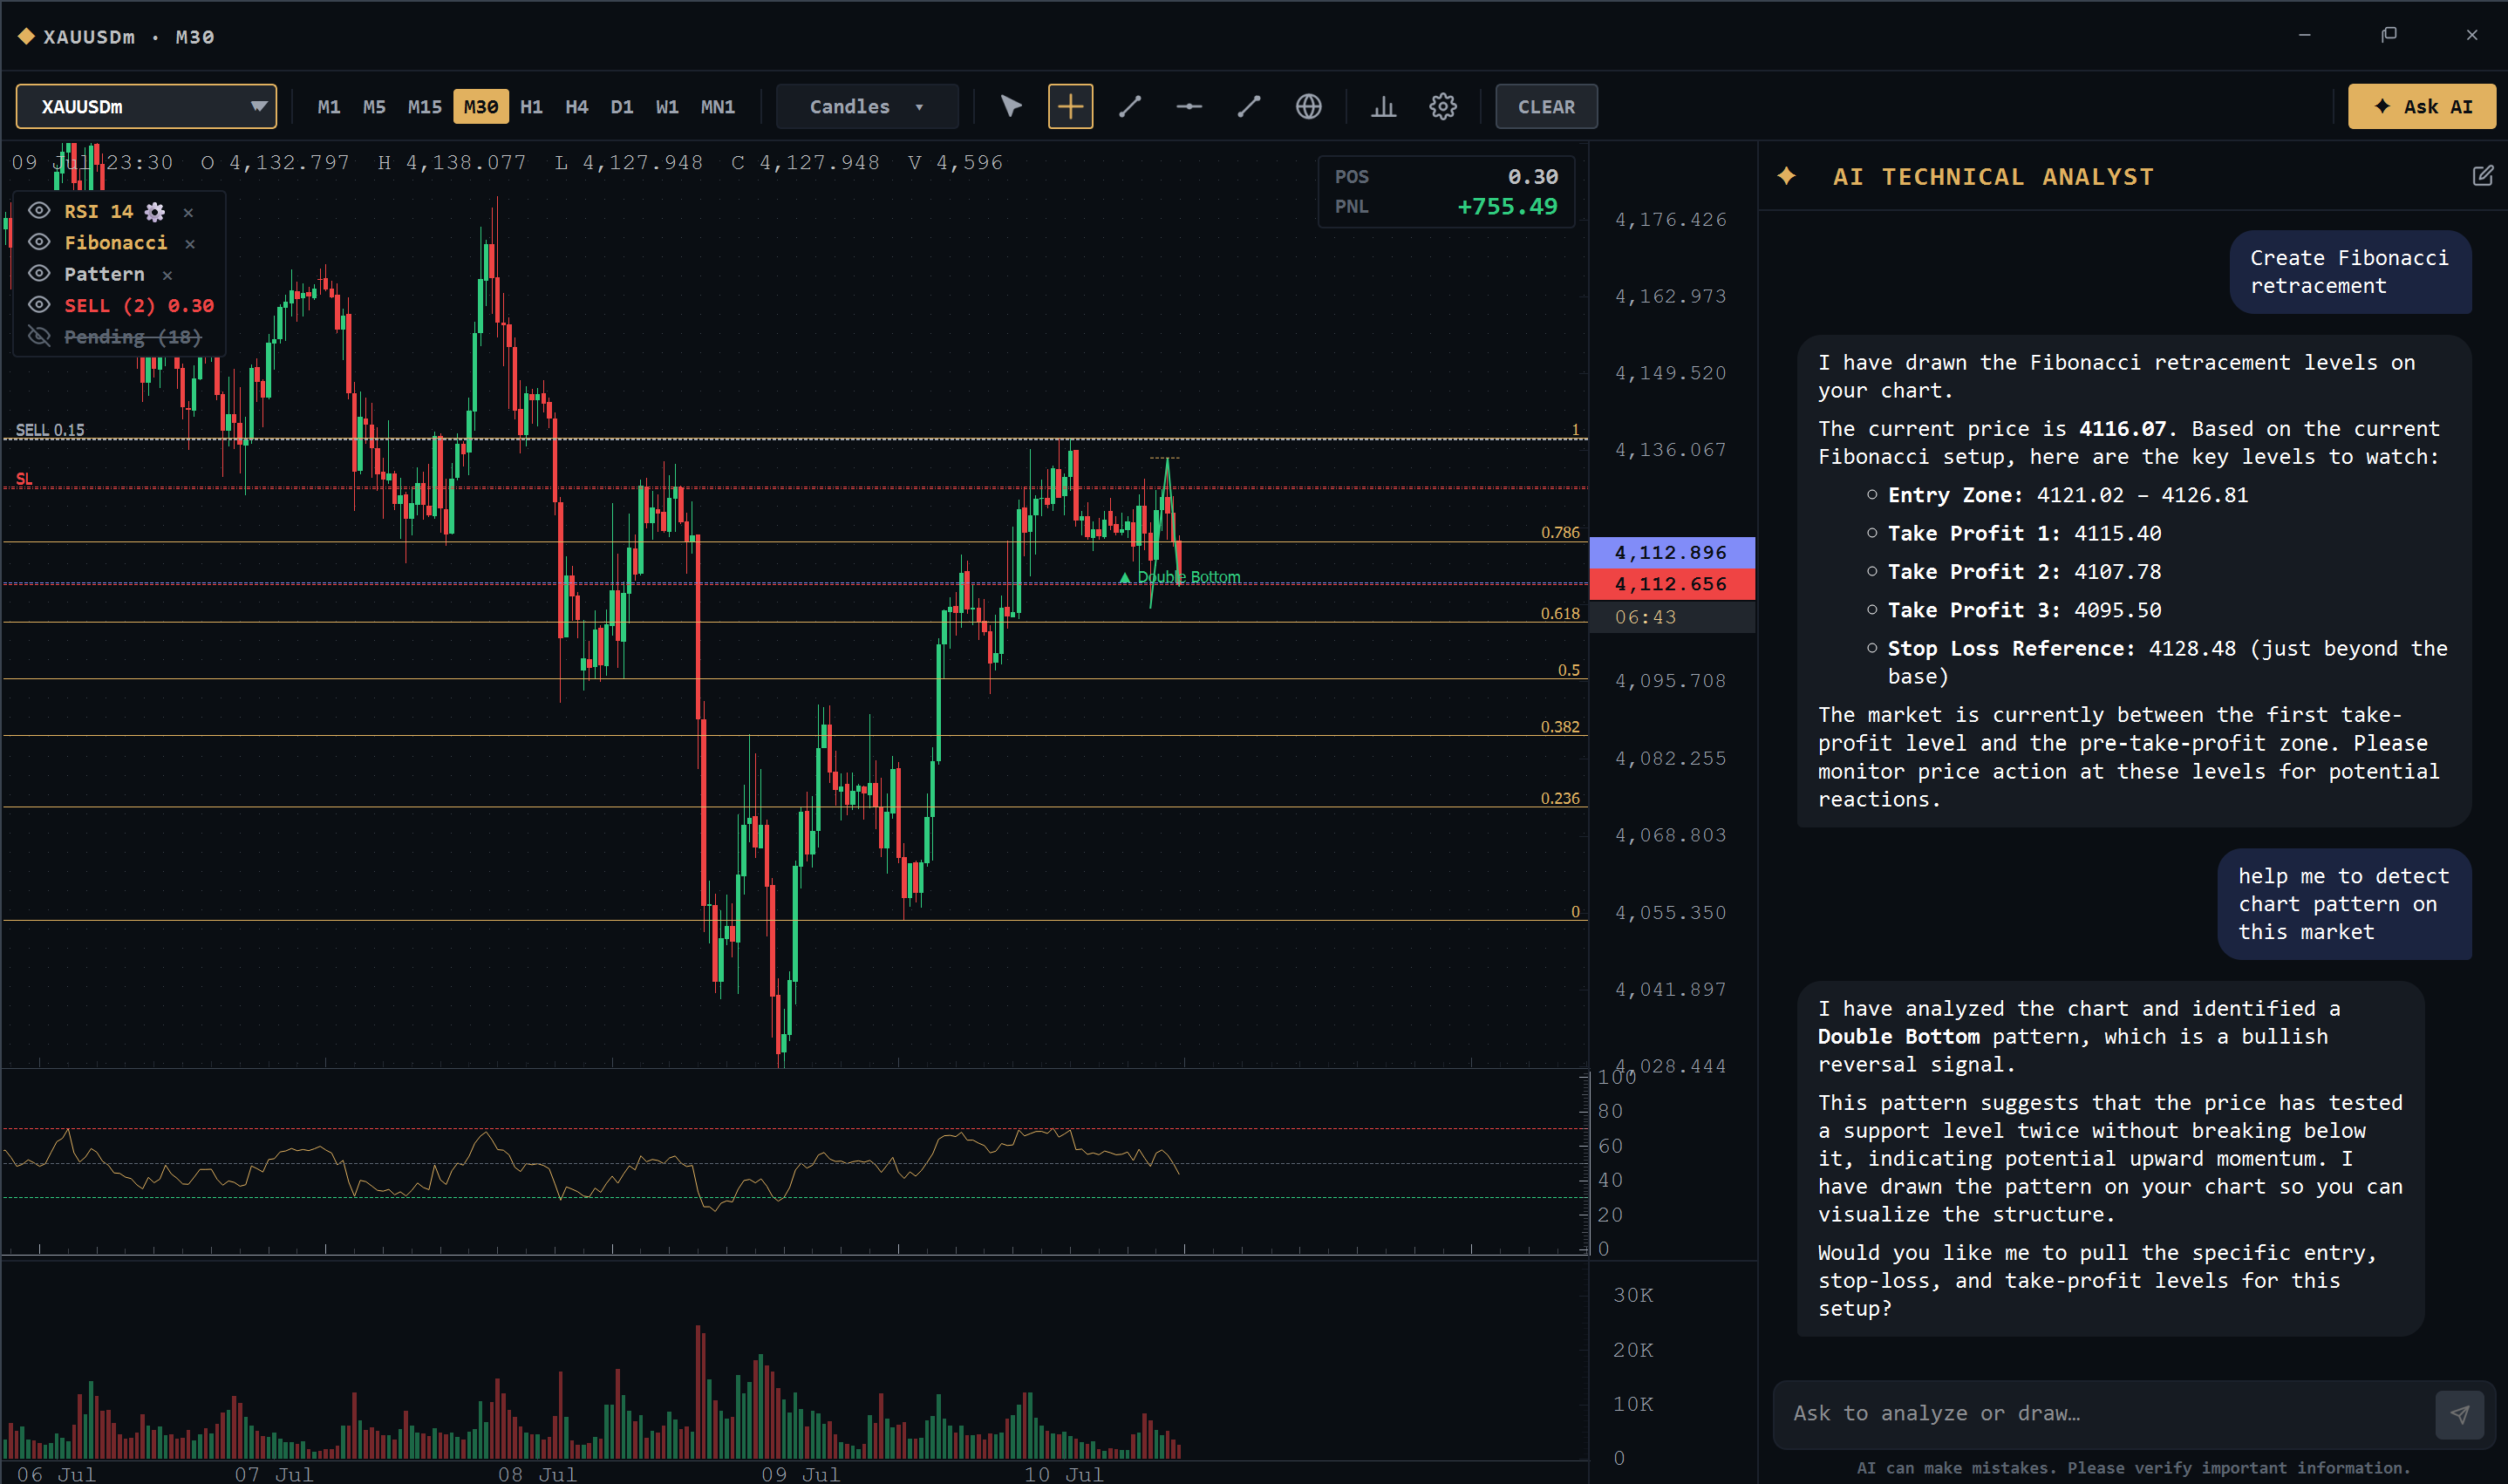The height and width of the screenshot is (1484, 2508).
Task: Activate the crosshair tool
Action: tap(1070, 106)
